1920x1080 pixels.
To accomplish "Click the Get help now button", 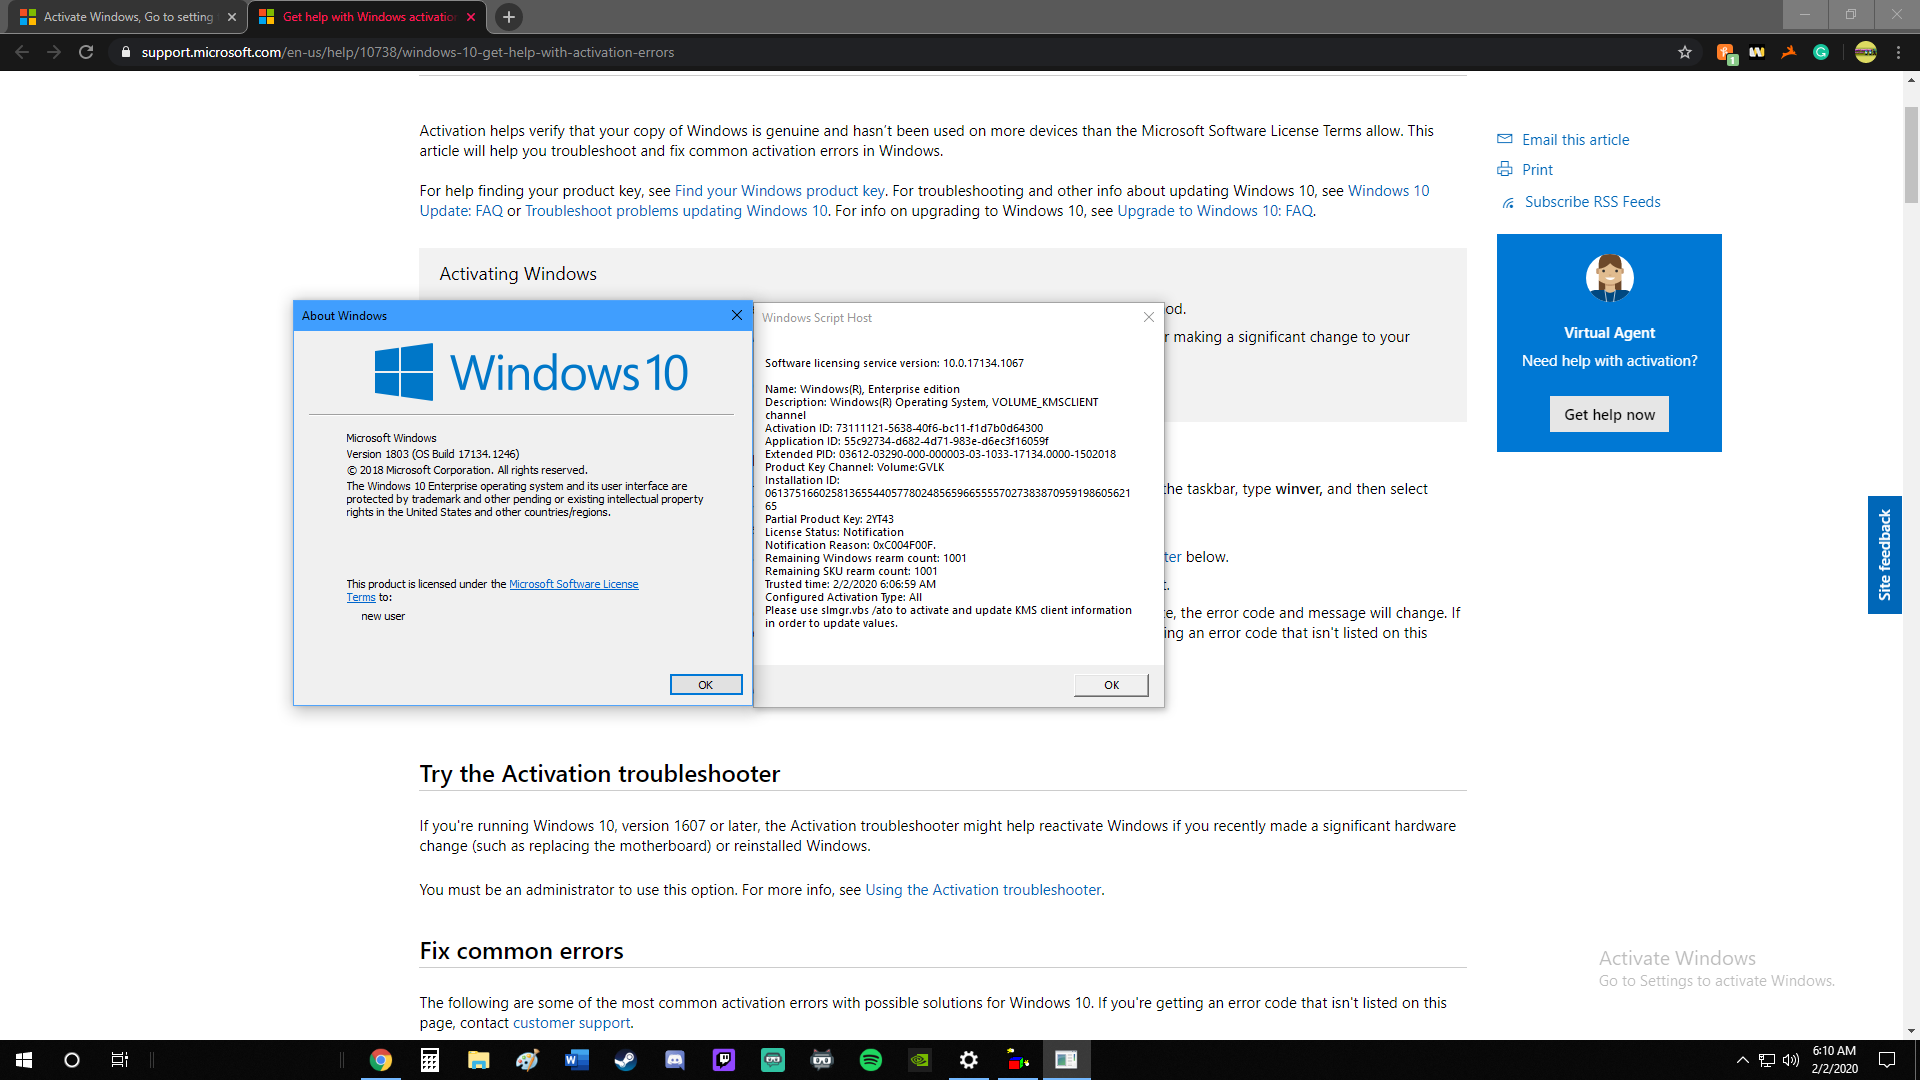I will click(x=1609, y=414).
